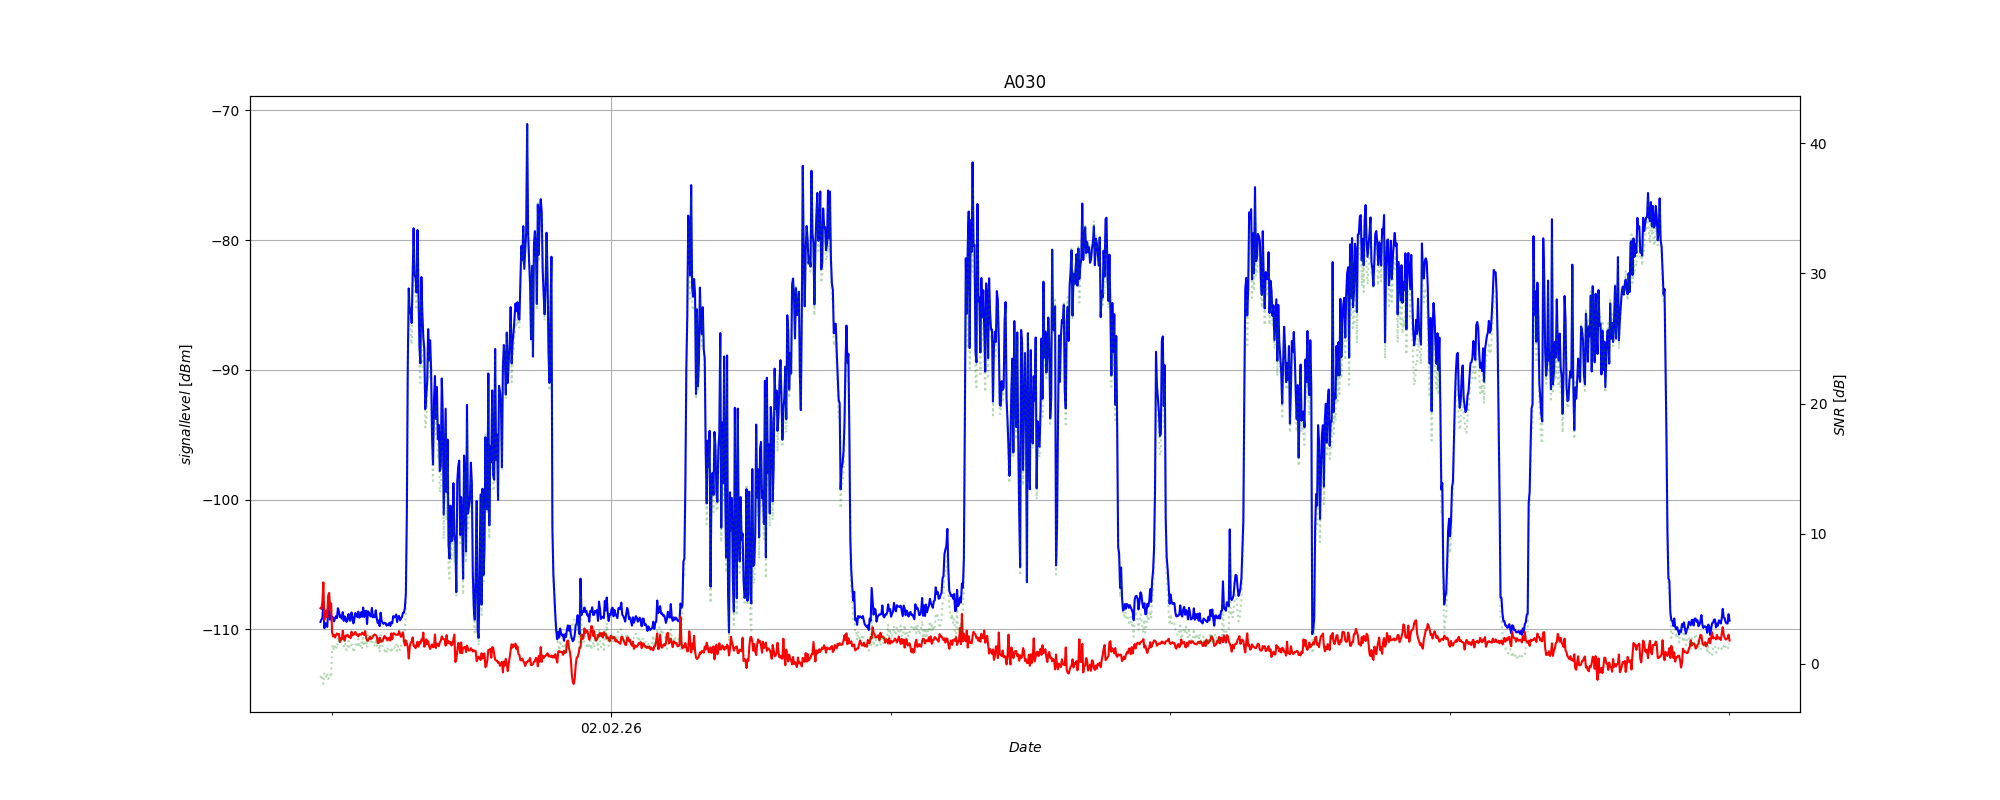The height and width of the screenshot is (800, 2000).
Task: Click the SNR [dB] axis label
Action: pos(1839,404)
